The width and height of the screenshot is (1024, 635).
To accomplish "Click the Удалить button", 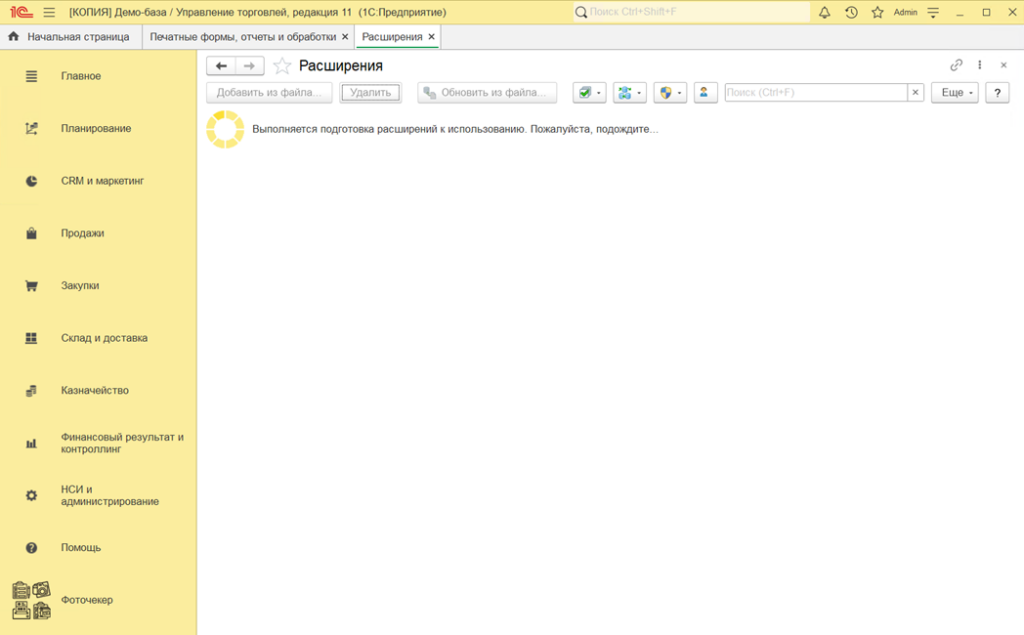I will click(x=370, y=92).
